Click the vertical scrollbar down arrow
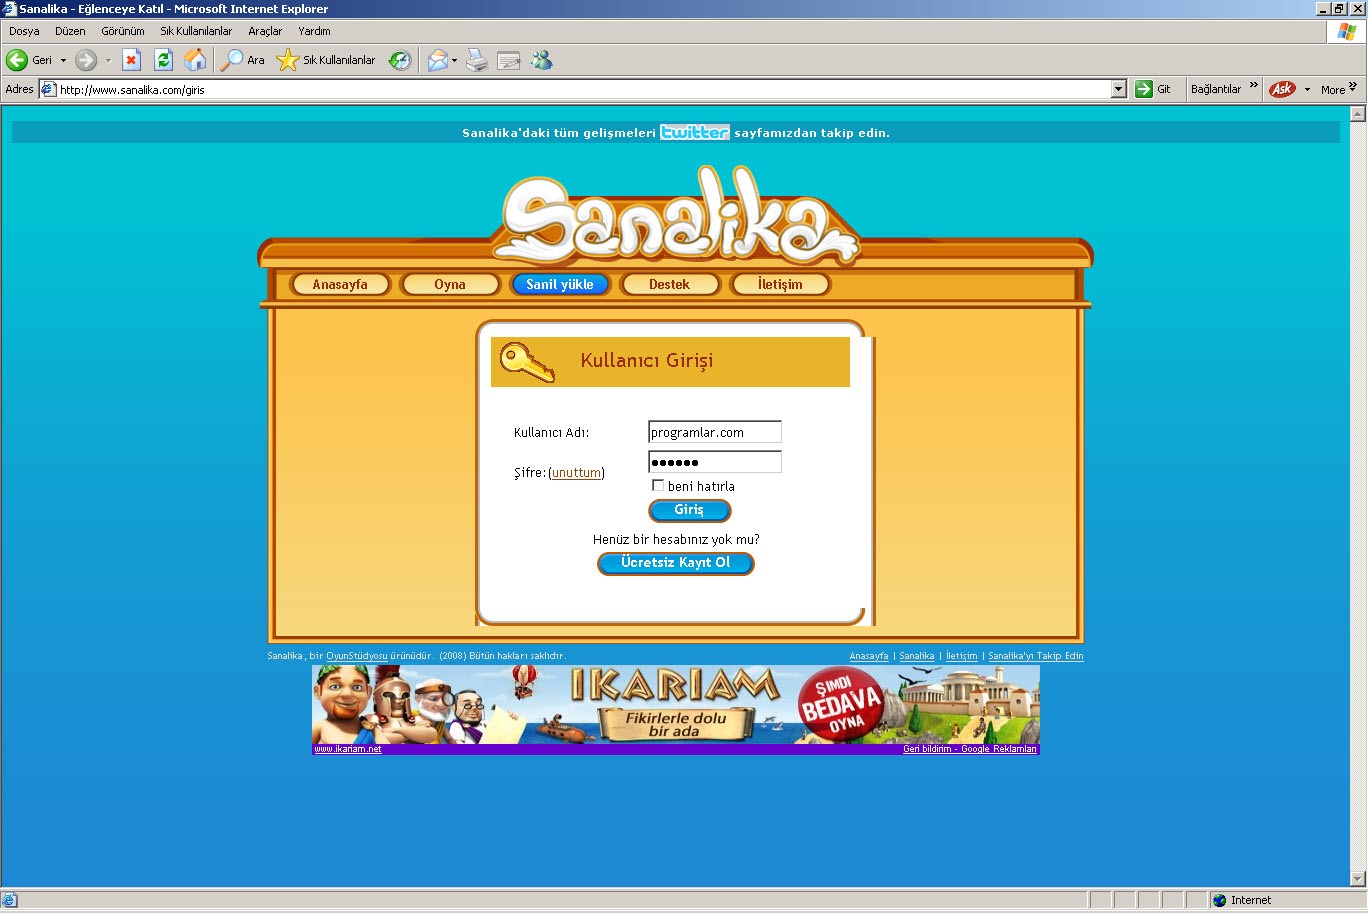The image size is (1368, 913). point(1357,879)
